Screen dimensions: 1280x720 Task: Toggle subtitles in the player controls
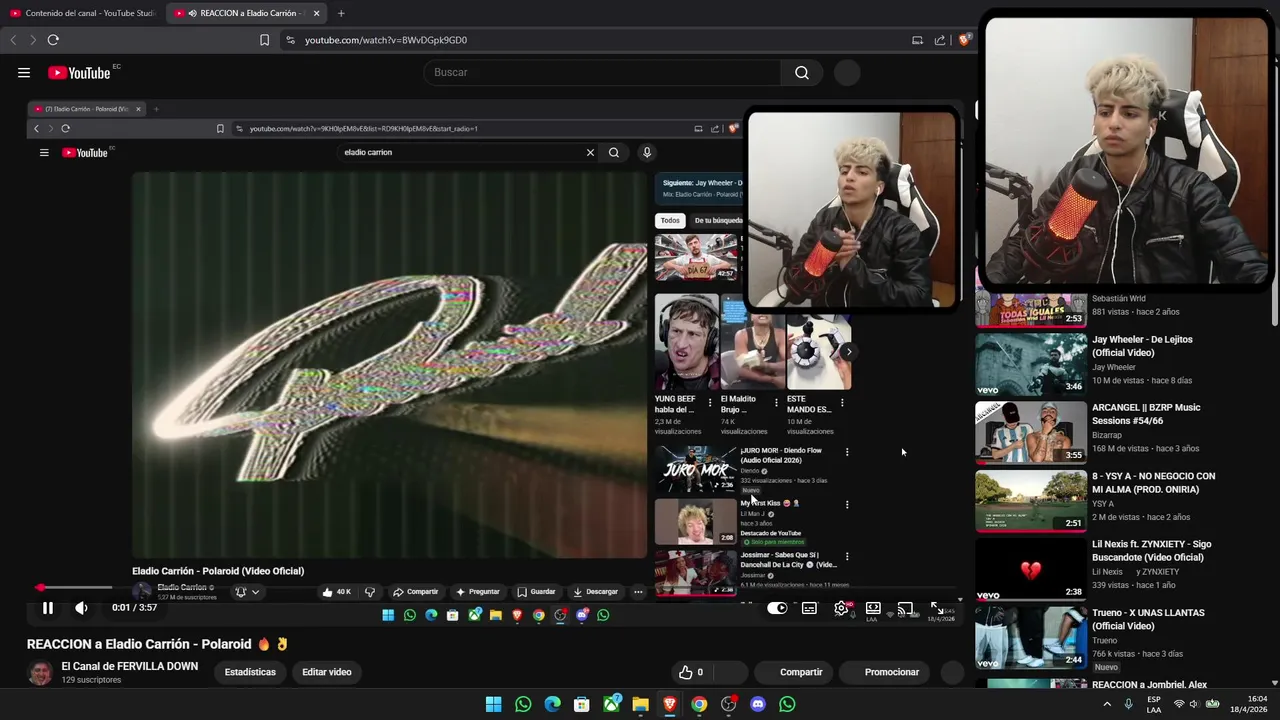click(x=809, y=608)
